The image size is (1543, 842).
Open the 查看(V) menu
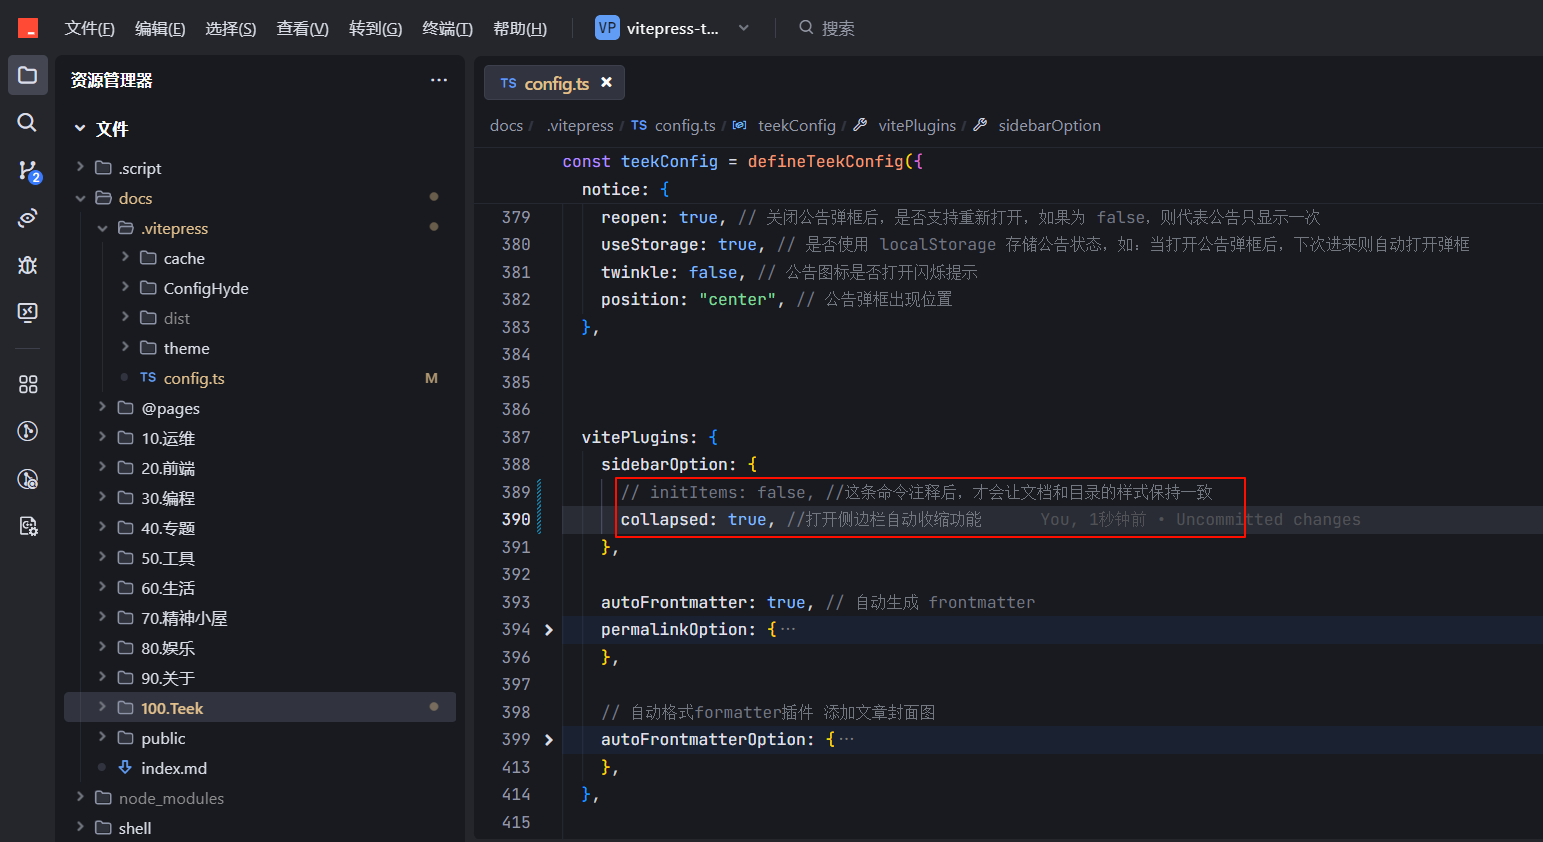(x=303, y=28)
